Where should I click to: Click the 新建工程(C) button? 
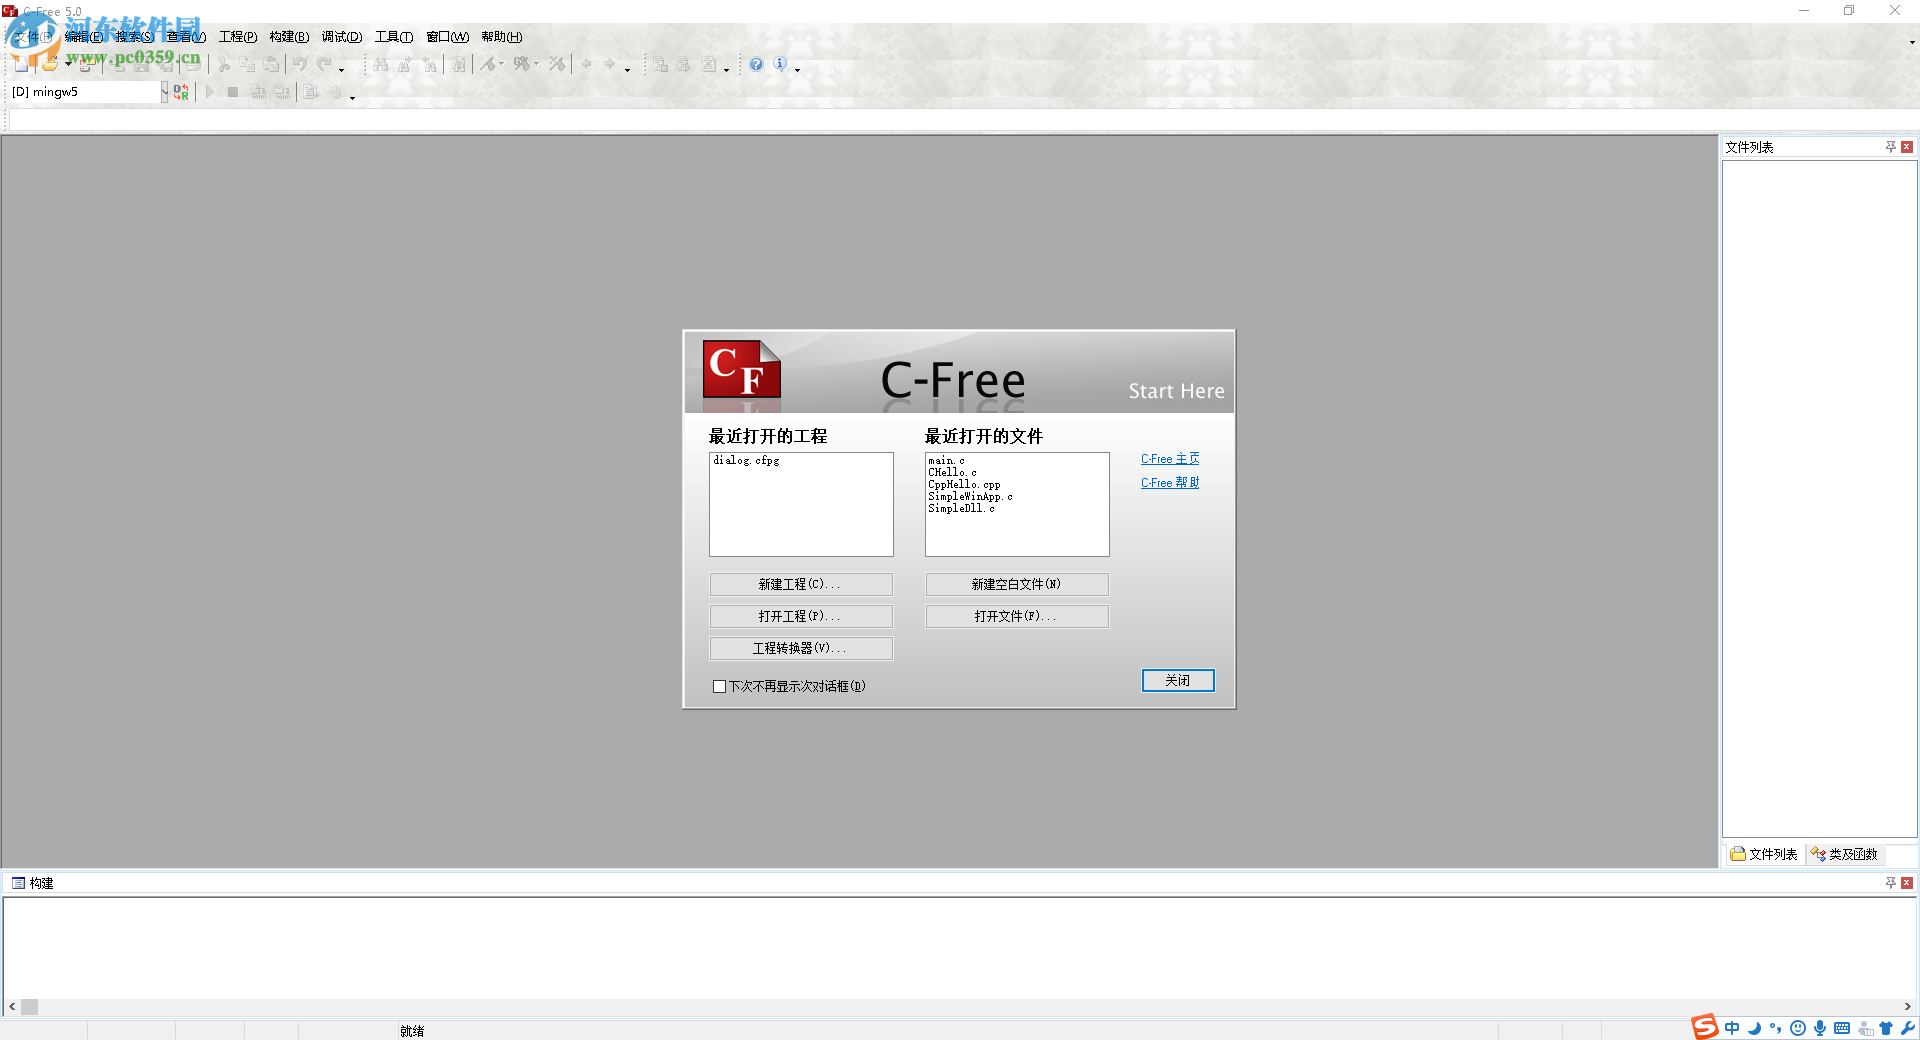[800, 584]
